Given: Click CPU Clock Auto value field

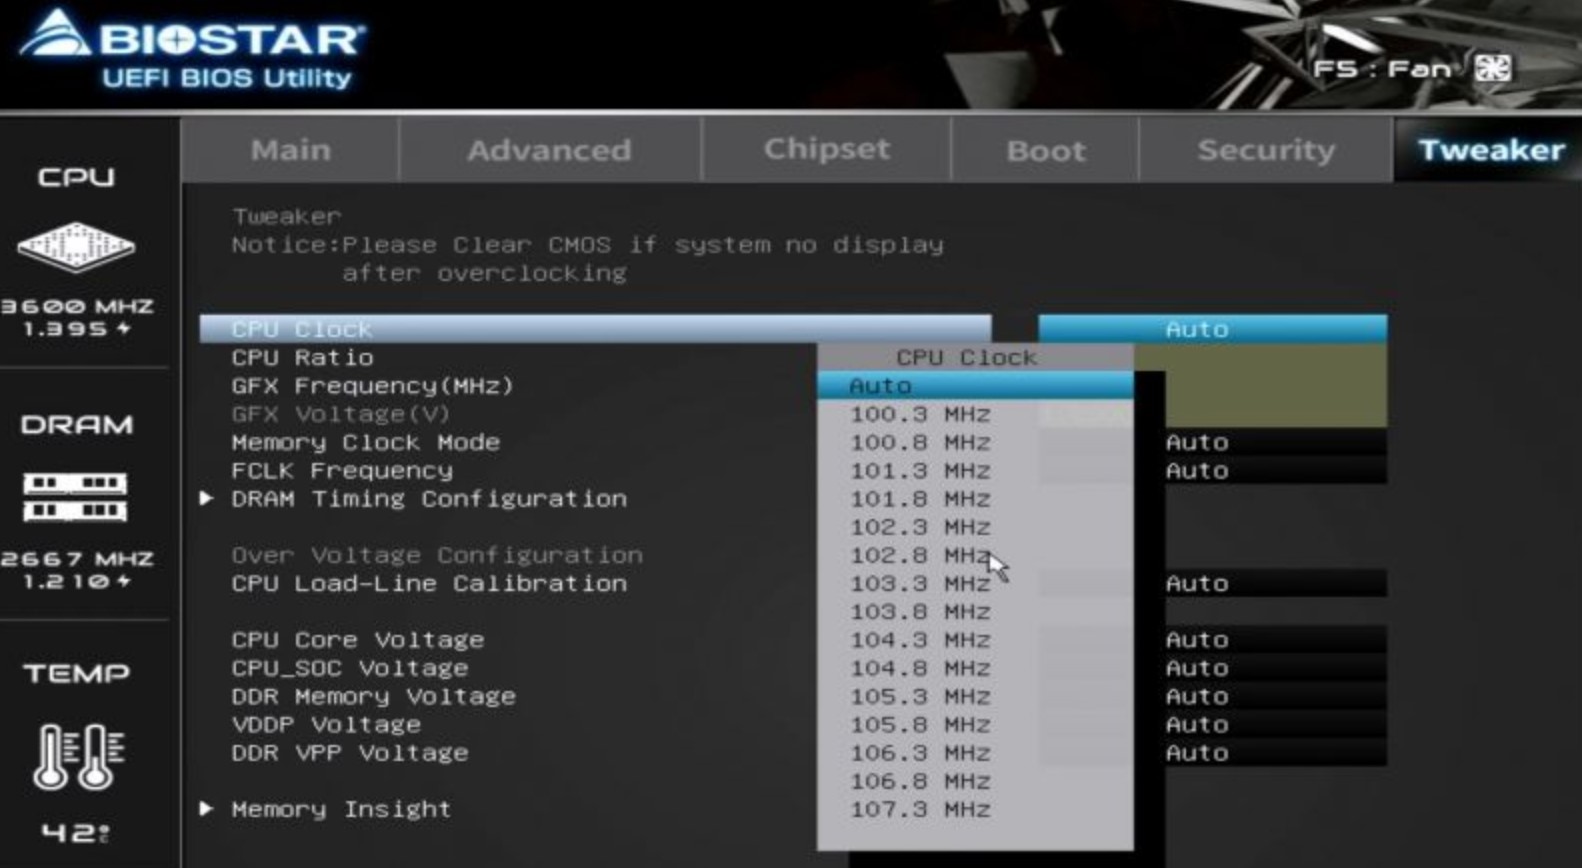Looking at the screenshot, I should click(1212, 329).
